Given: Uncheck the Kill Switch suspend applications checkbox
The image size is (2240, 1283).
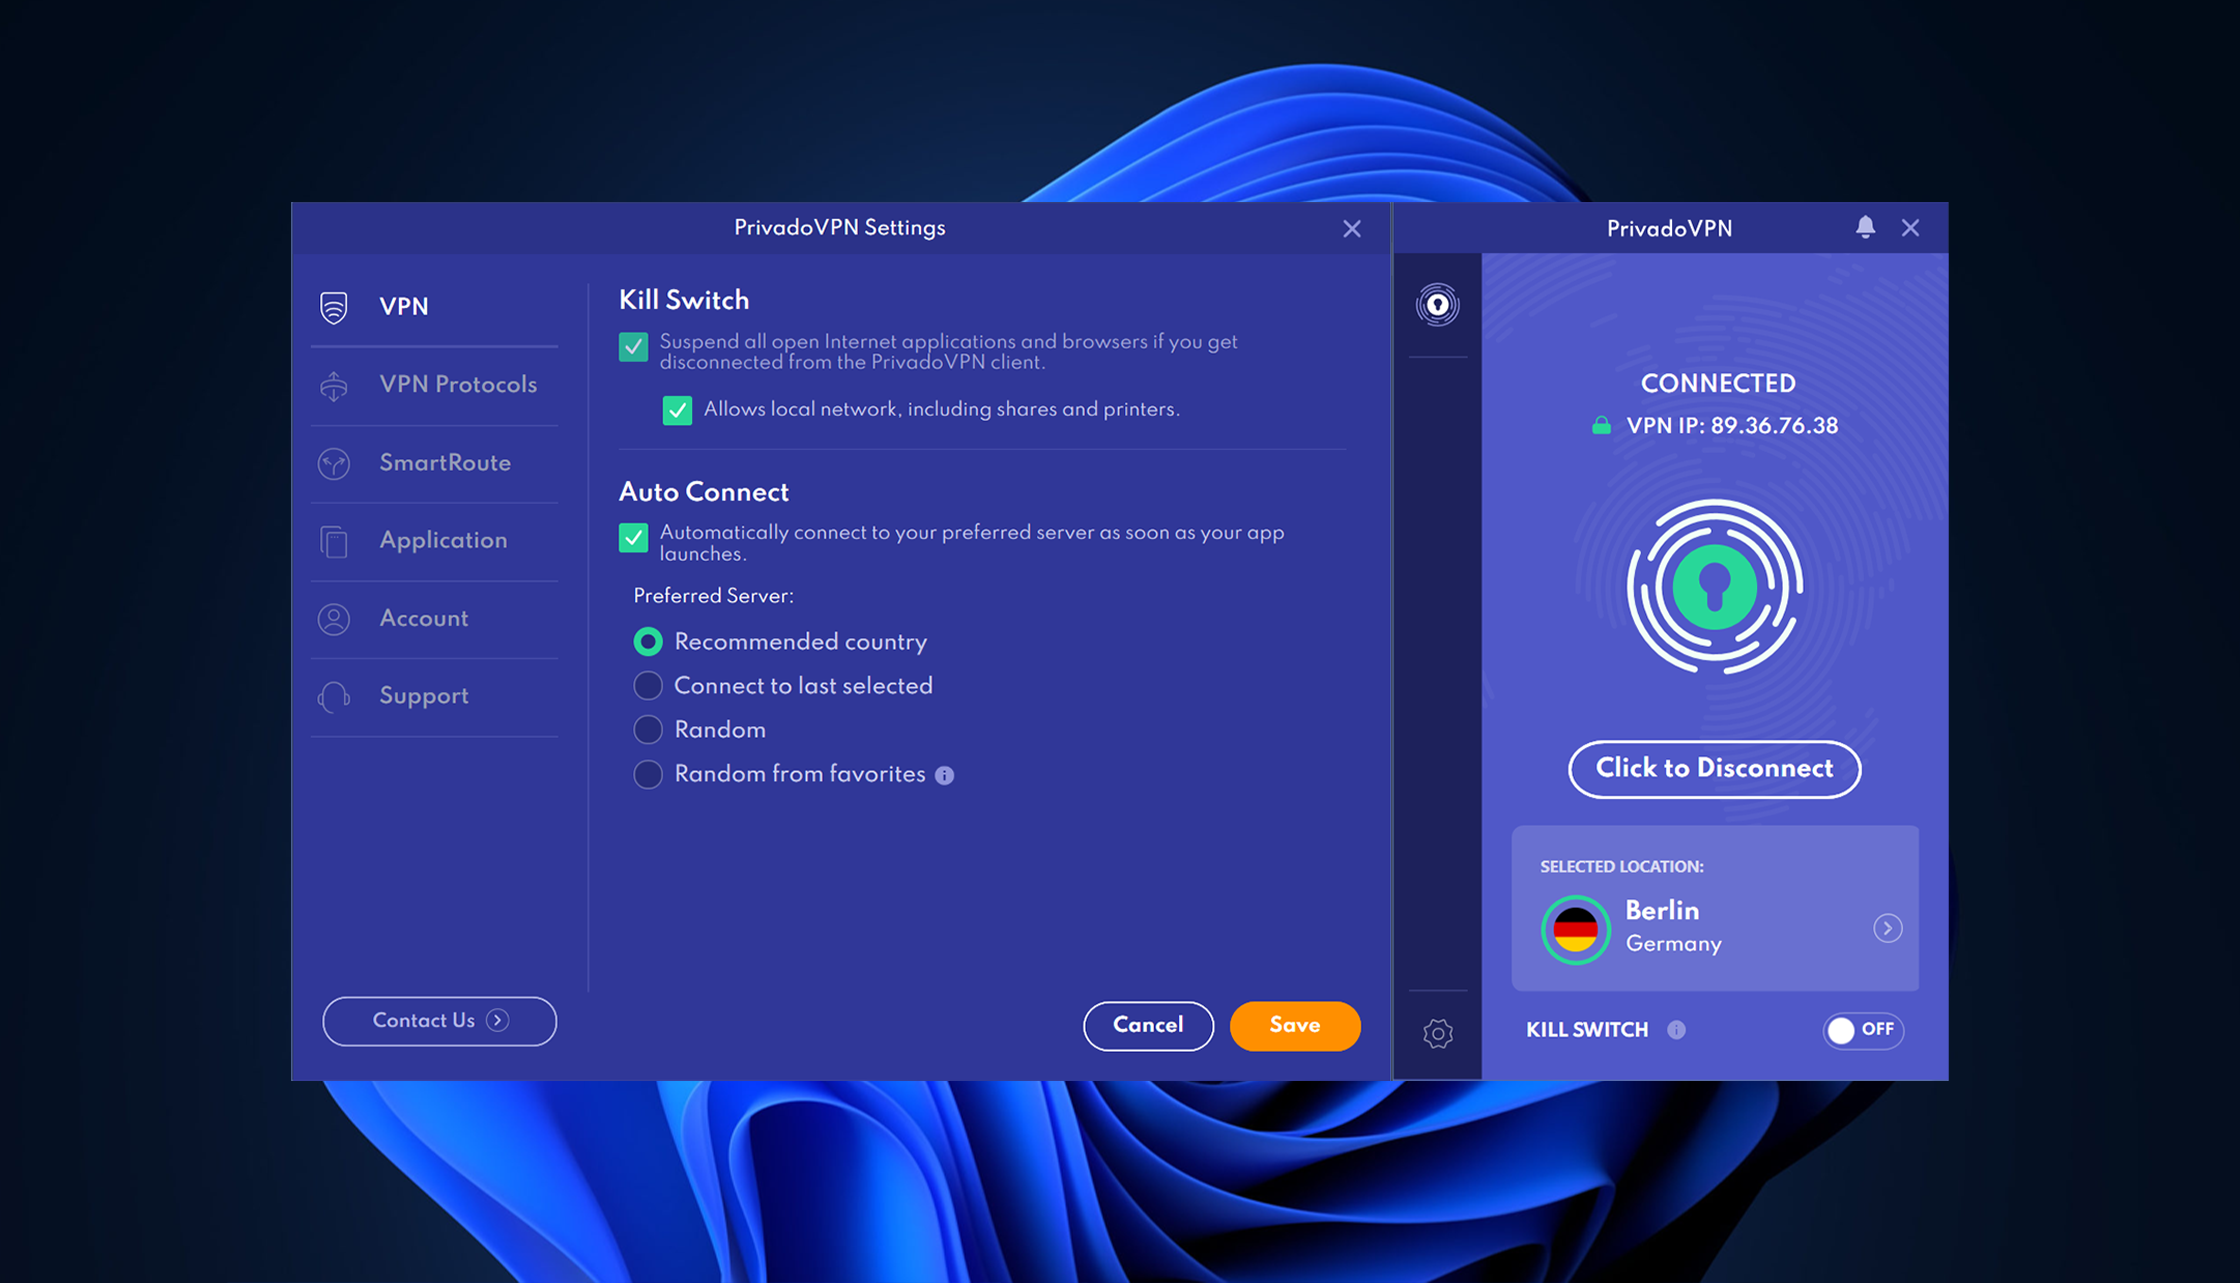Looking at the screenshot, I should [633, 347].
